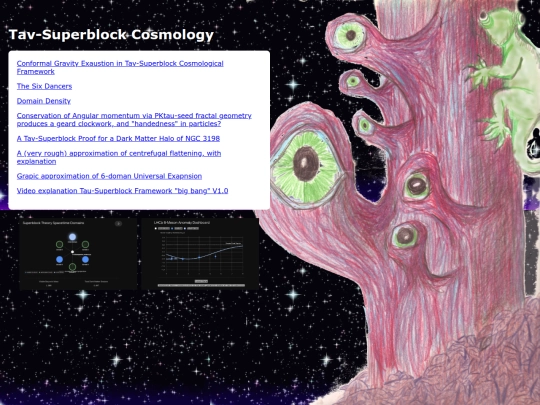Viewport: 540px width, 405px height.
Task: Click the Tav-Superblock Cosmology heading
Action: tap(111, 35)
